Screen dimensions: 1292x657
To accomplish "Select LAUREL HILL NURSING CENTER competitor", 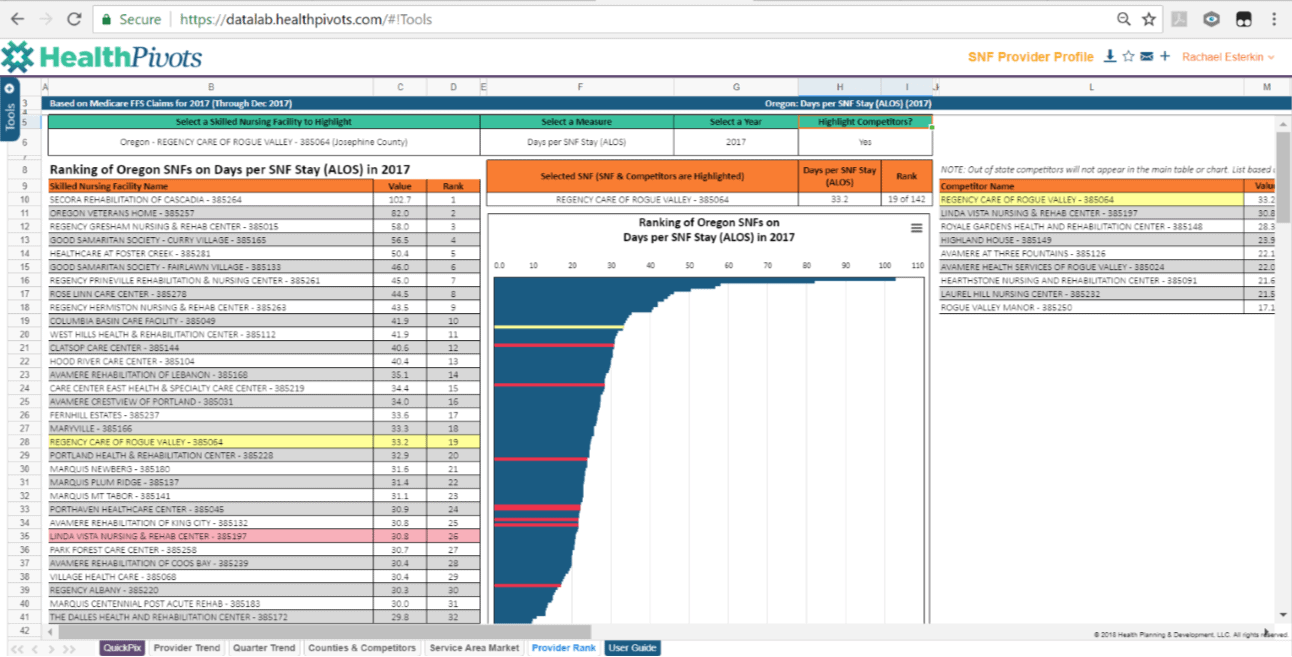I will click(x=1091, y=294).
